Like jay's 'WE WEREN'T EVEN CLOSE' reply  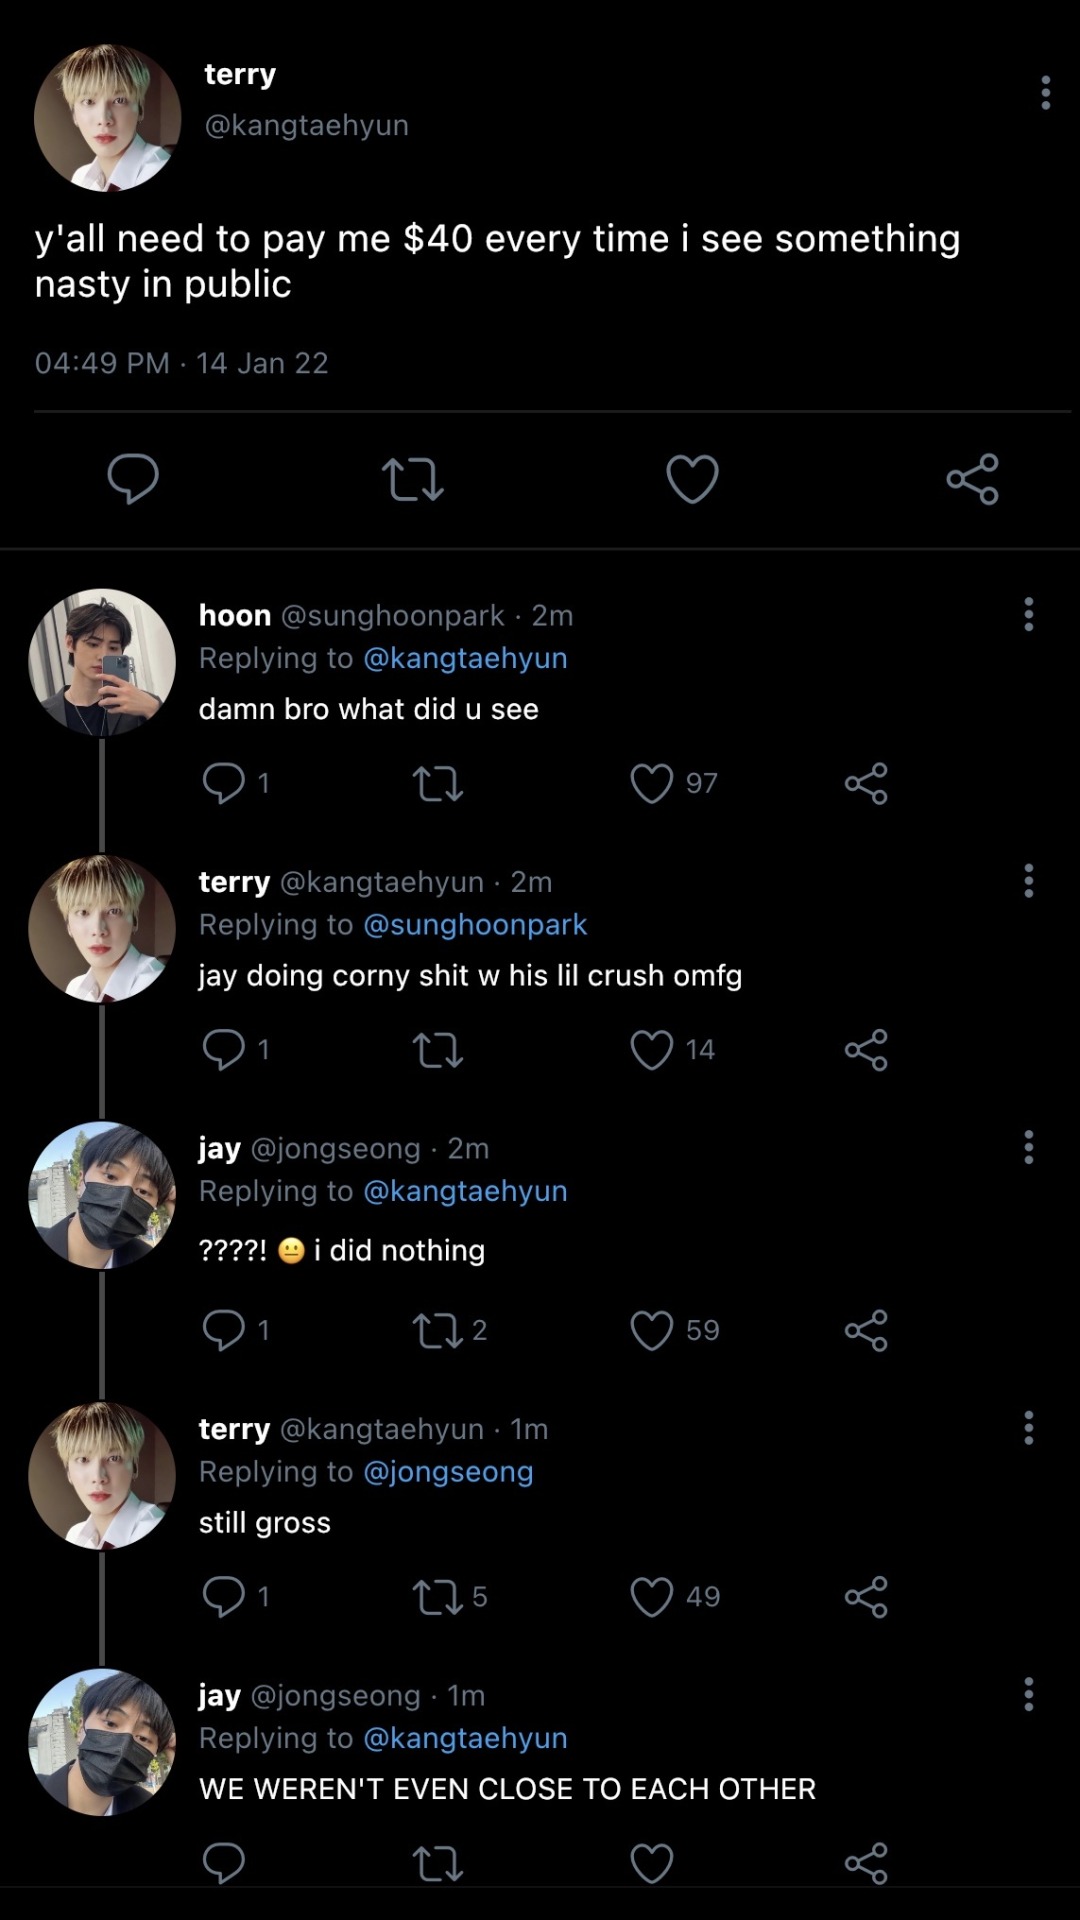click(652, 1863)
